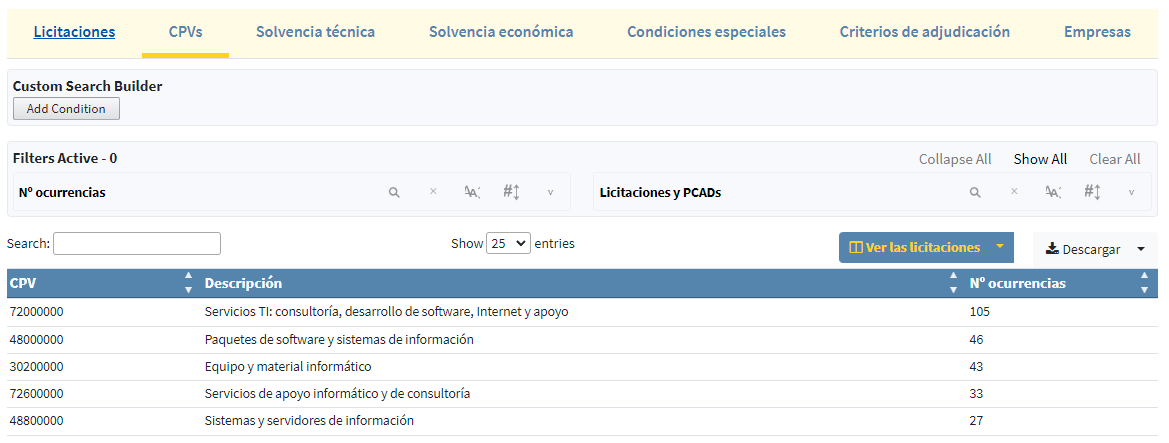The image size is (1169, 443).
Task: Select CPV cell 30200000
Action: (x=37, y=366)
